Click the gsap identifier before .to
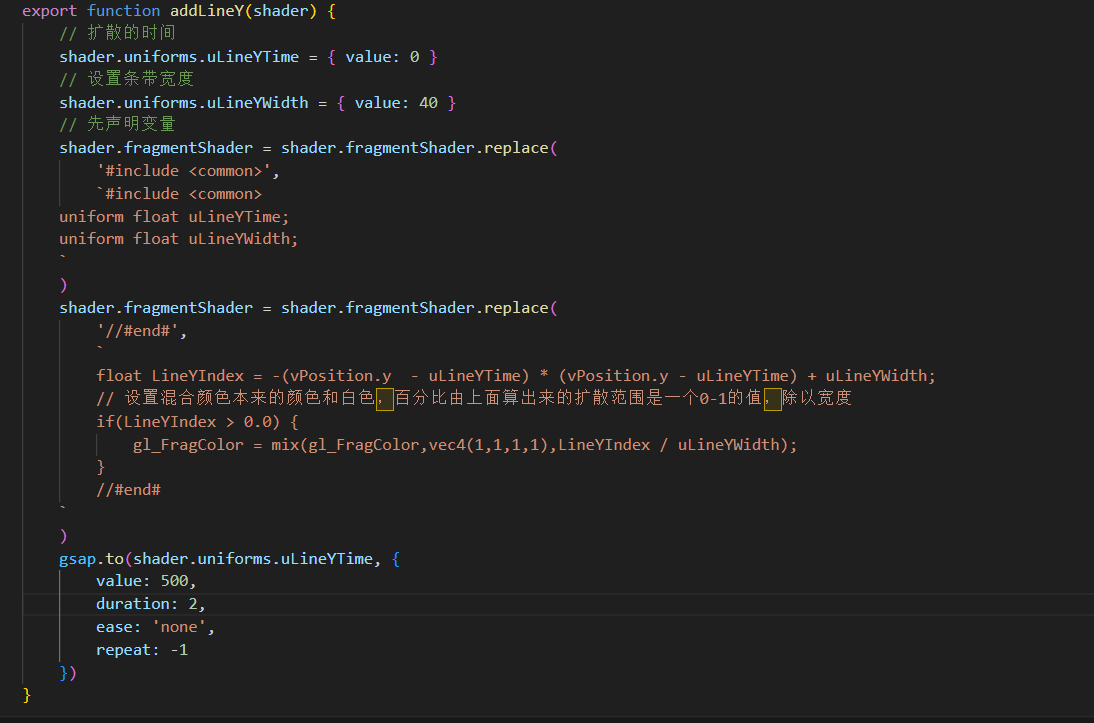Screen dimensions: 1094x723 click(x=78, y=558)
